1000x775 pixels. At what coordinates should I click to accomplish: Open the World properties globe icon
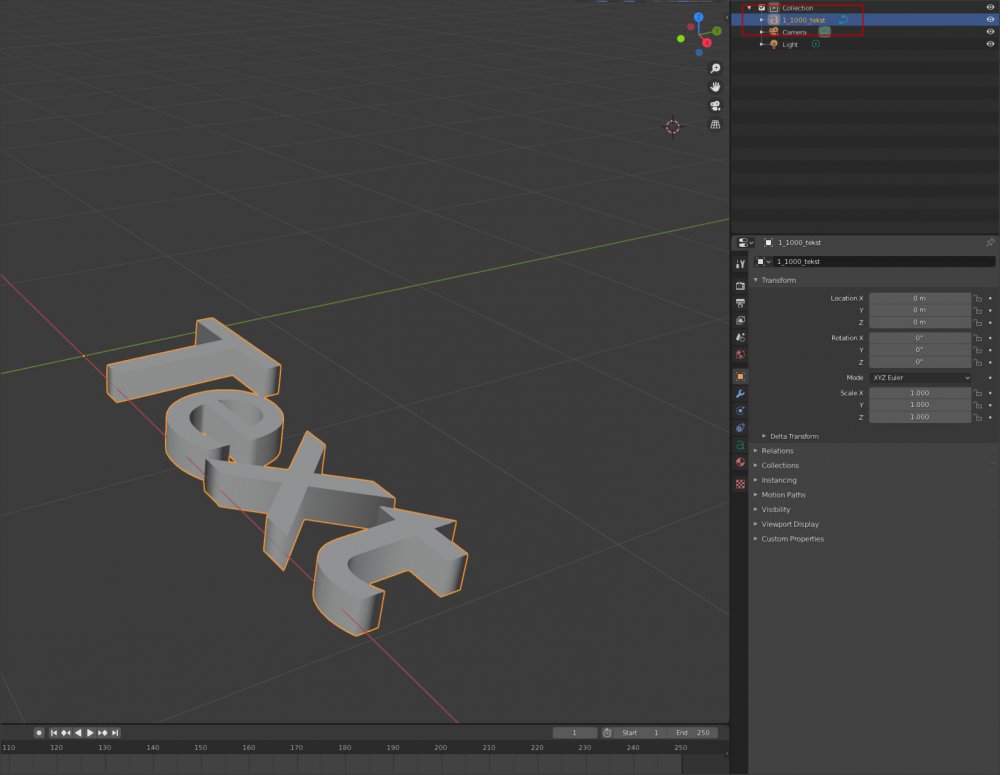(x=740, y=354)
